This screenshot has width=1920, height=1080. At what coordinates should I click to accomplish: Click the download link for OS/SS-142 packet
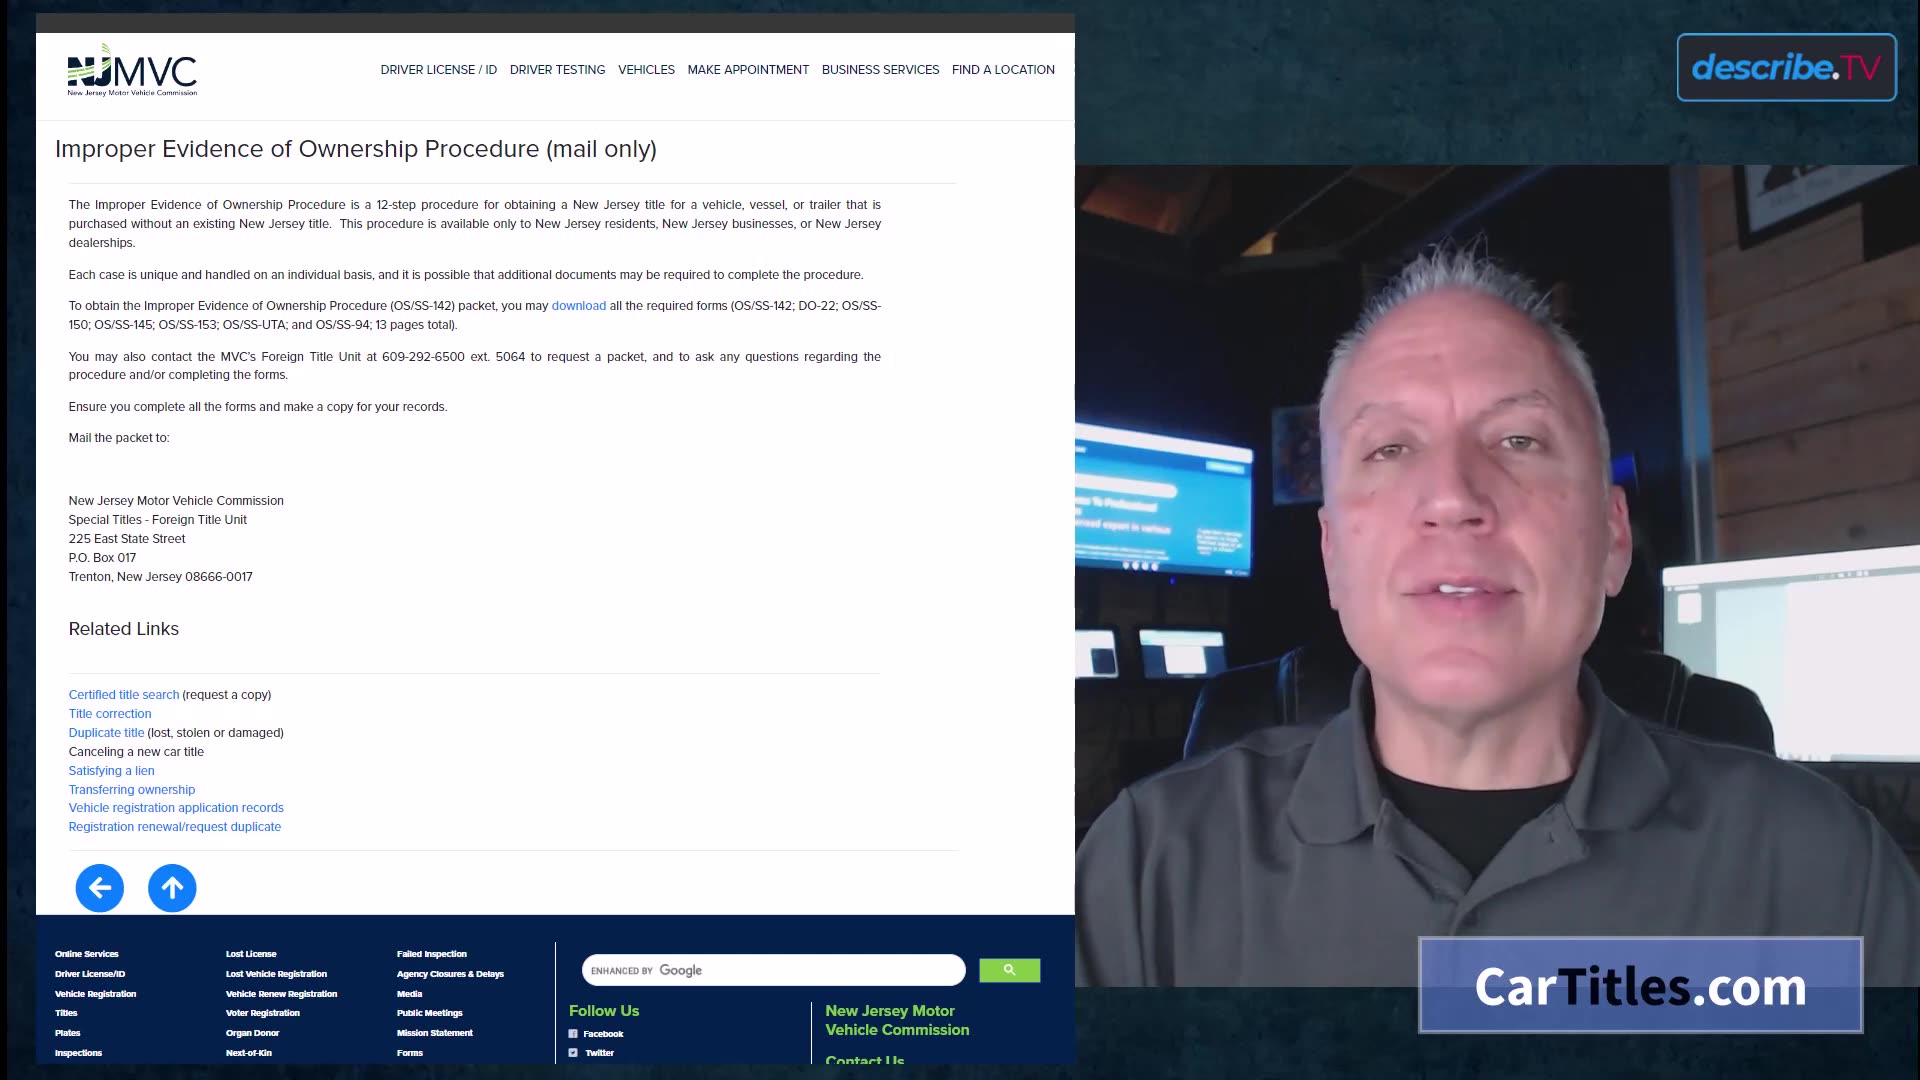click(x=579, y=305)
